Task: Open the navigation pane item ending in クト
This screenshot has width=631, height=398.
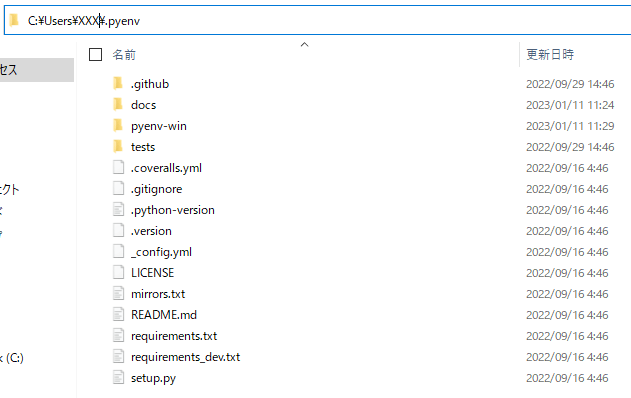Action: click(10, 189)
